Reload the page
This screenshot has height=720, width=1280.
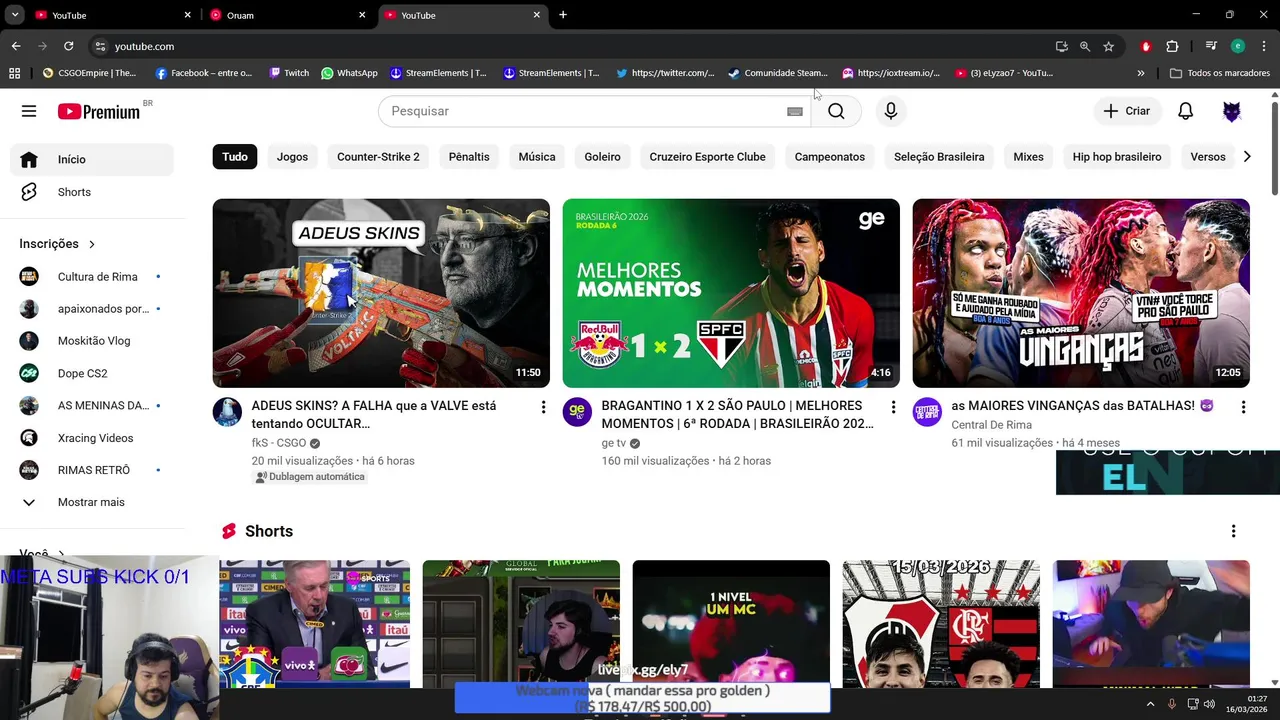68,46
